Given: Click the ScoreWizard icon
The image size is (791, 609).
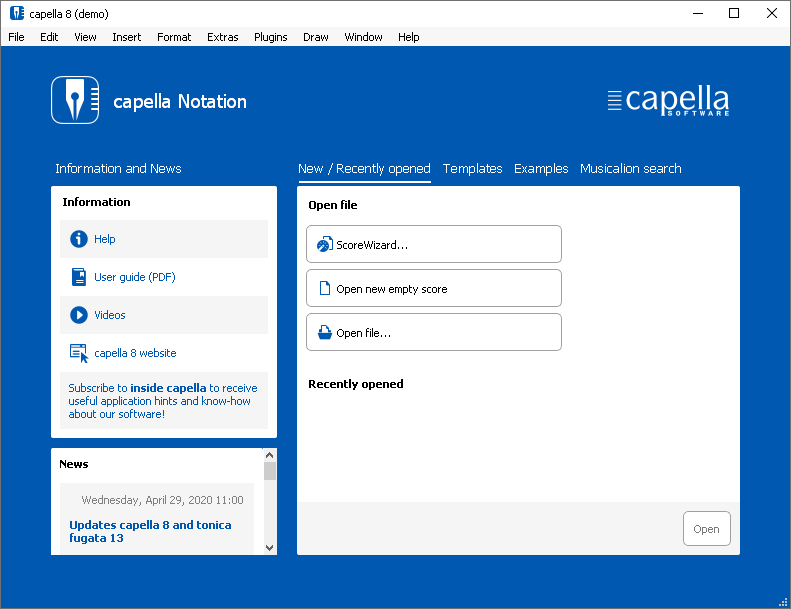Looking at the screenshot, I should [x=324, y=245].
